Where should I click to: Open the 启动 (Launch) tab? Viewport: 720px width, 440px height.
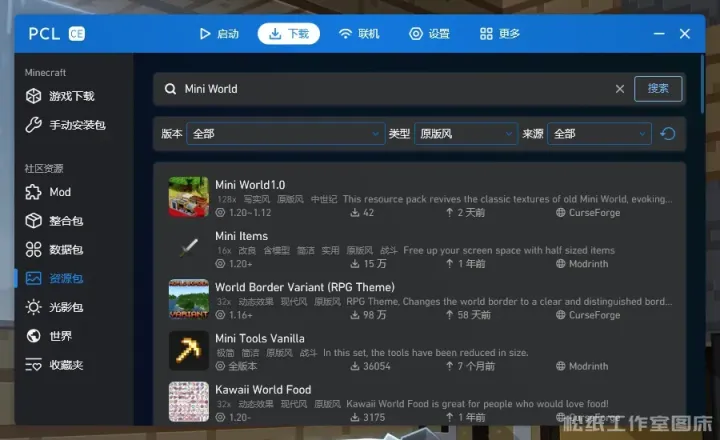219,34
